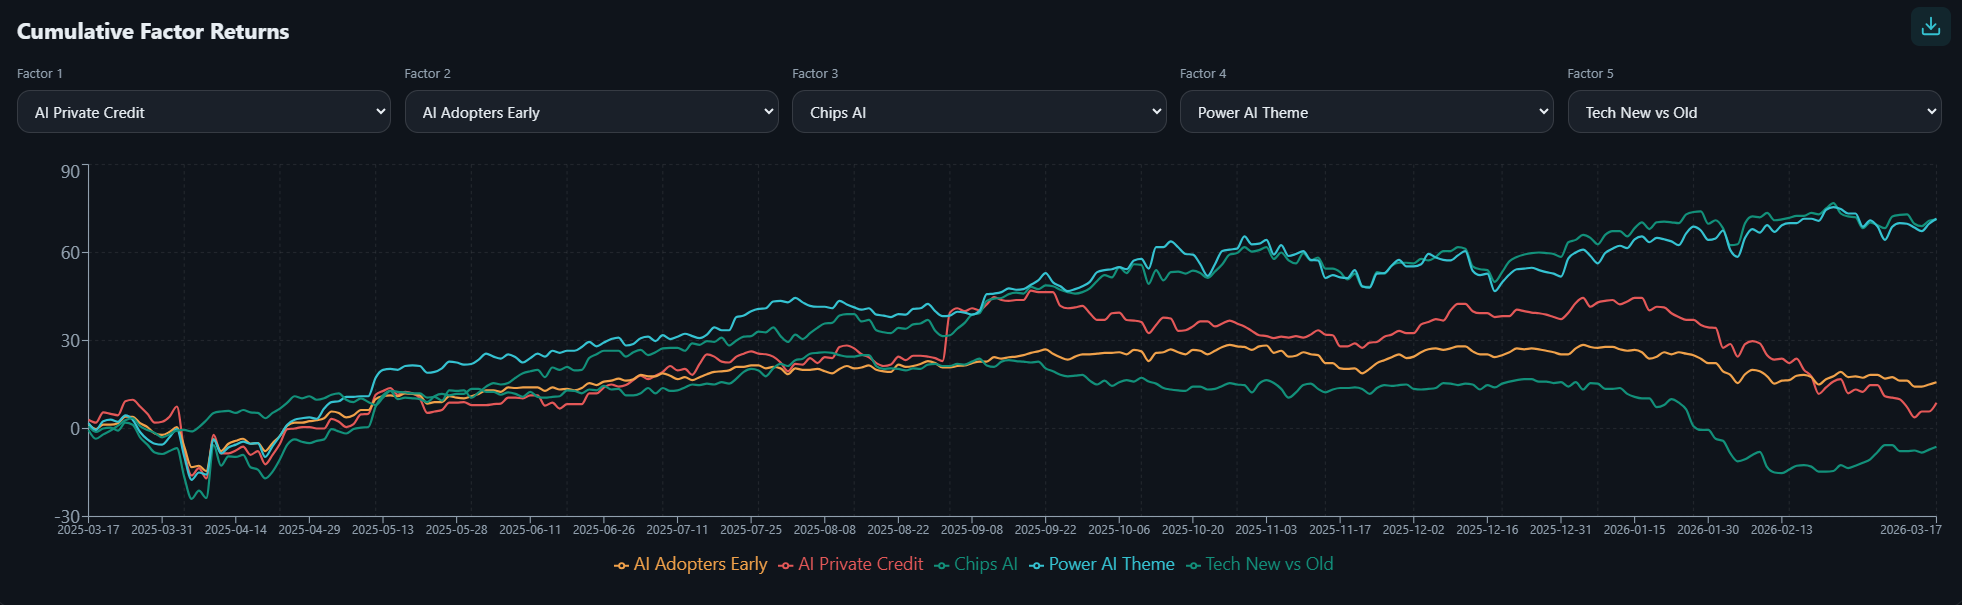Open the Factor 1 AI Private Credit dropdown

pyautogui.click(x=204, y=112)
